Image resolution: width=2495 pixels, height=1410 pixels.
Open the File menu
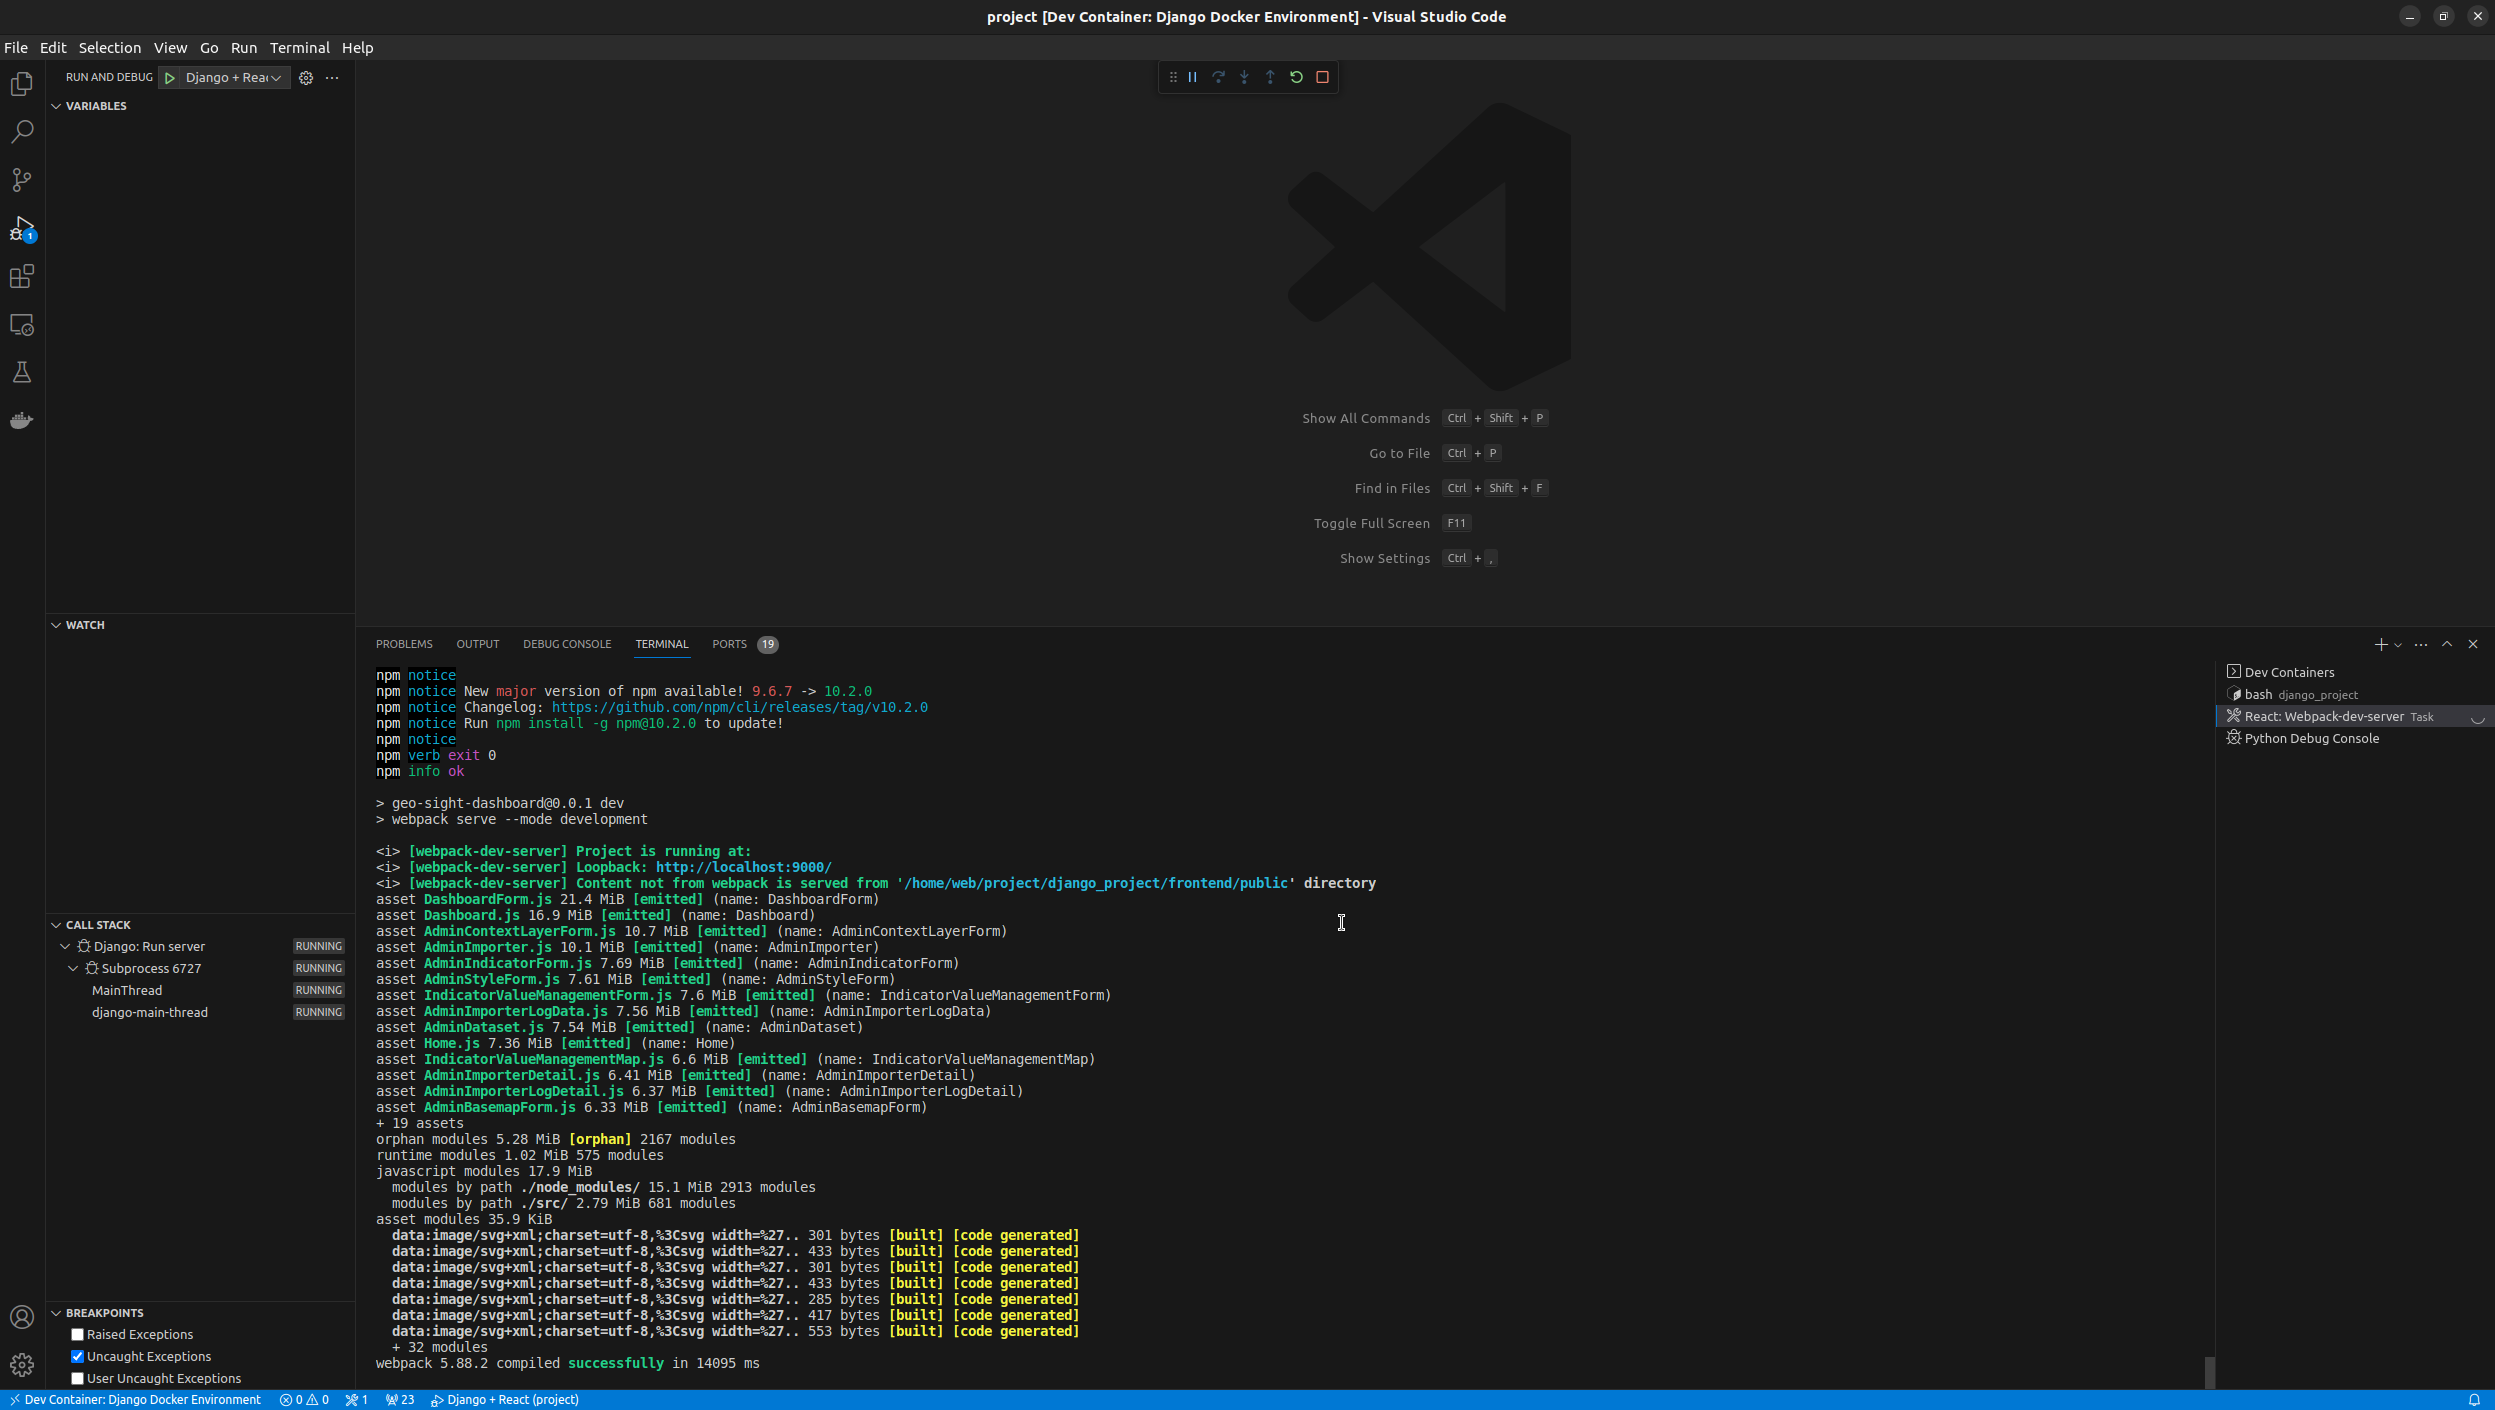point(16,48)
